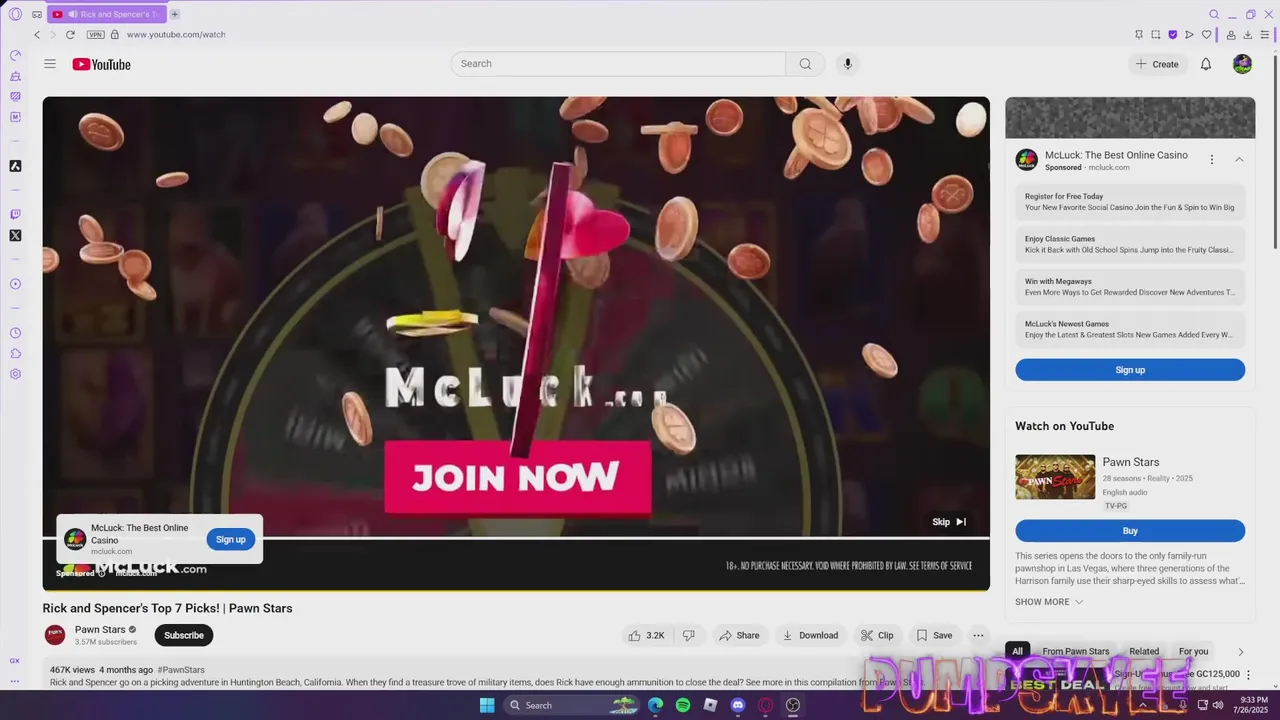The width and height of the screenshot is (1280, 720).
Task: Open the sidebar Settings gear icon
Action: 15,374
